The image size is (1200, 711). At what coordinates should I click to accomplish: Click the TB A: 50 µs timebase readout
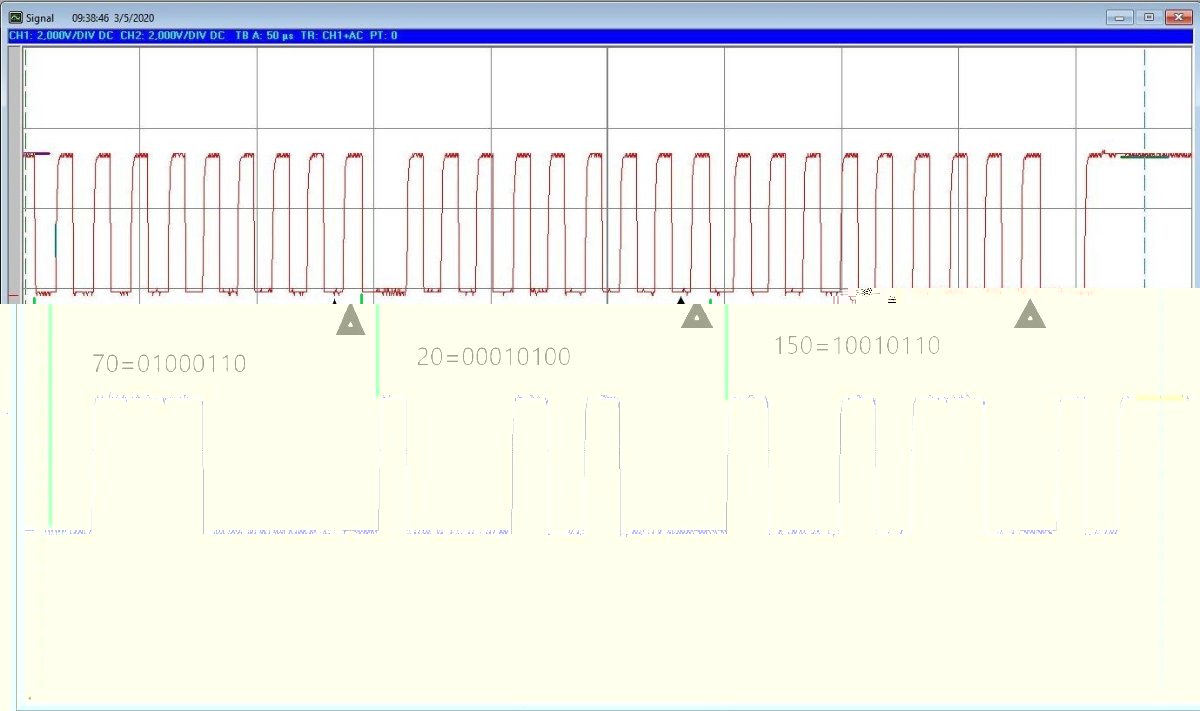(265, 36)
